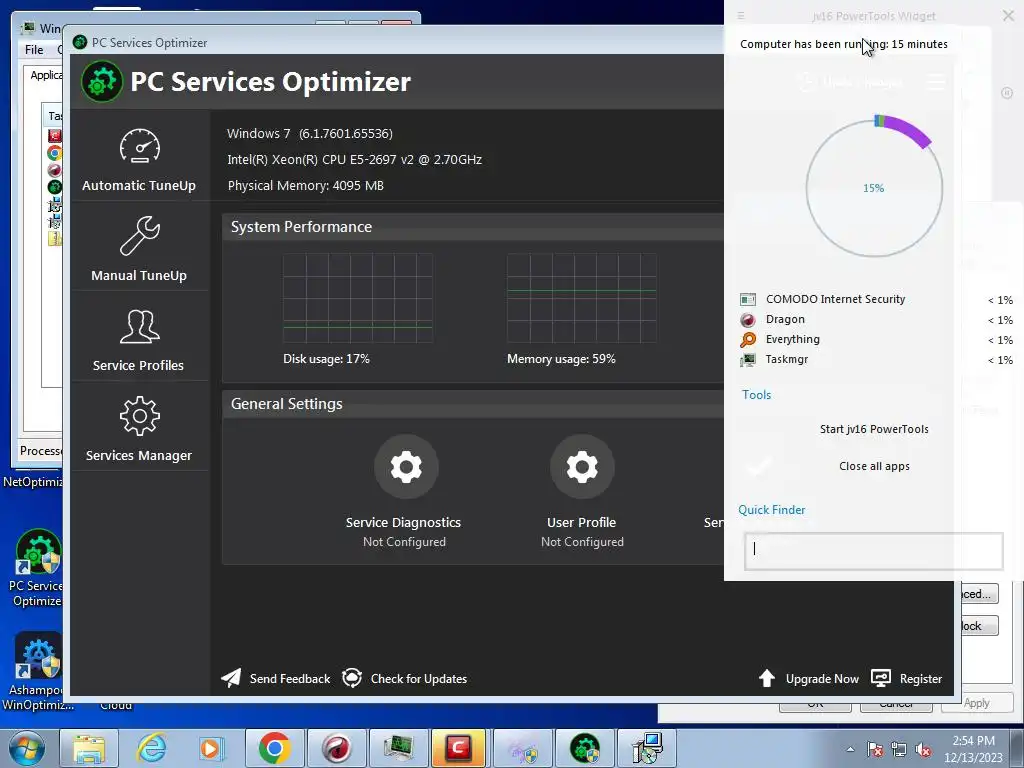The width and height of the screenshot is (1024, 768).
Task: Click Send Feedback link
Action: click(x=290, y=679)
